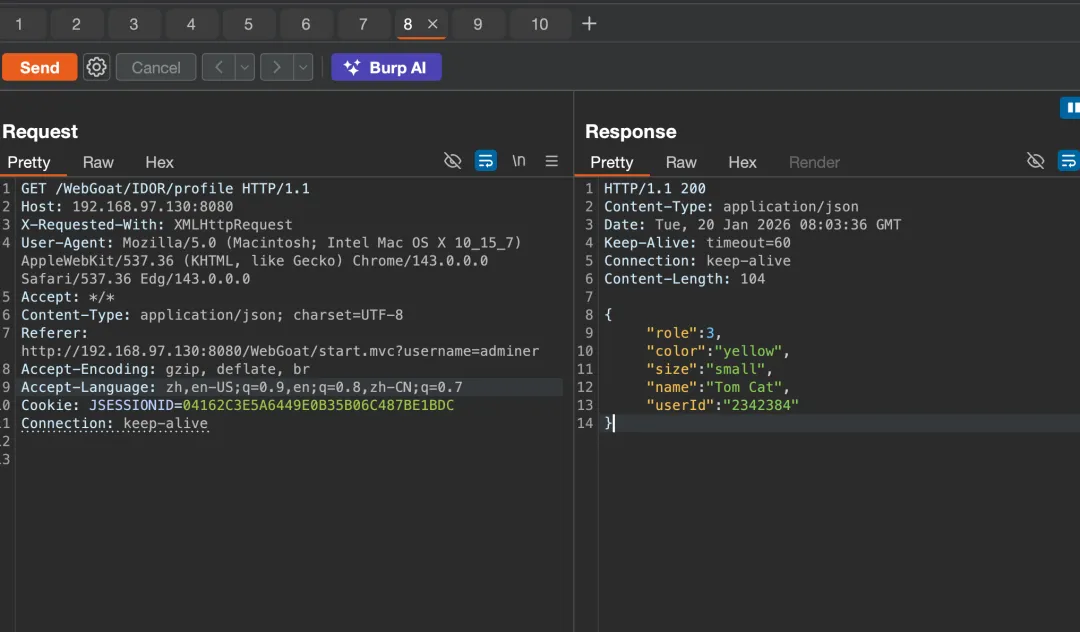
Task: Toggle word wrap icon in Response panel
Action: [1068, 161]
